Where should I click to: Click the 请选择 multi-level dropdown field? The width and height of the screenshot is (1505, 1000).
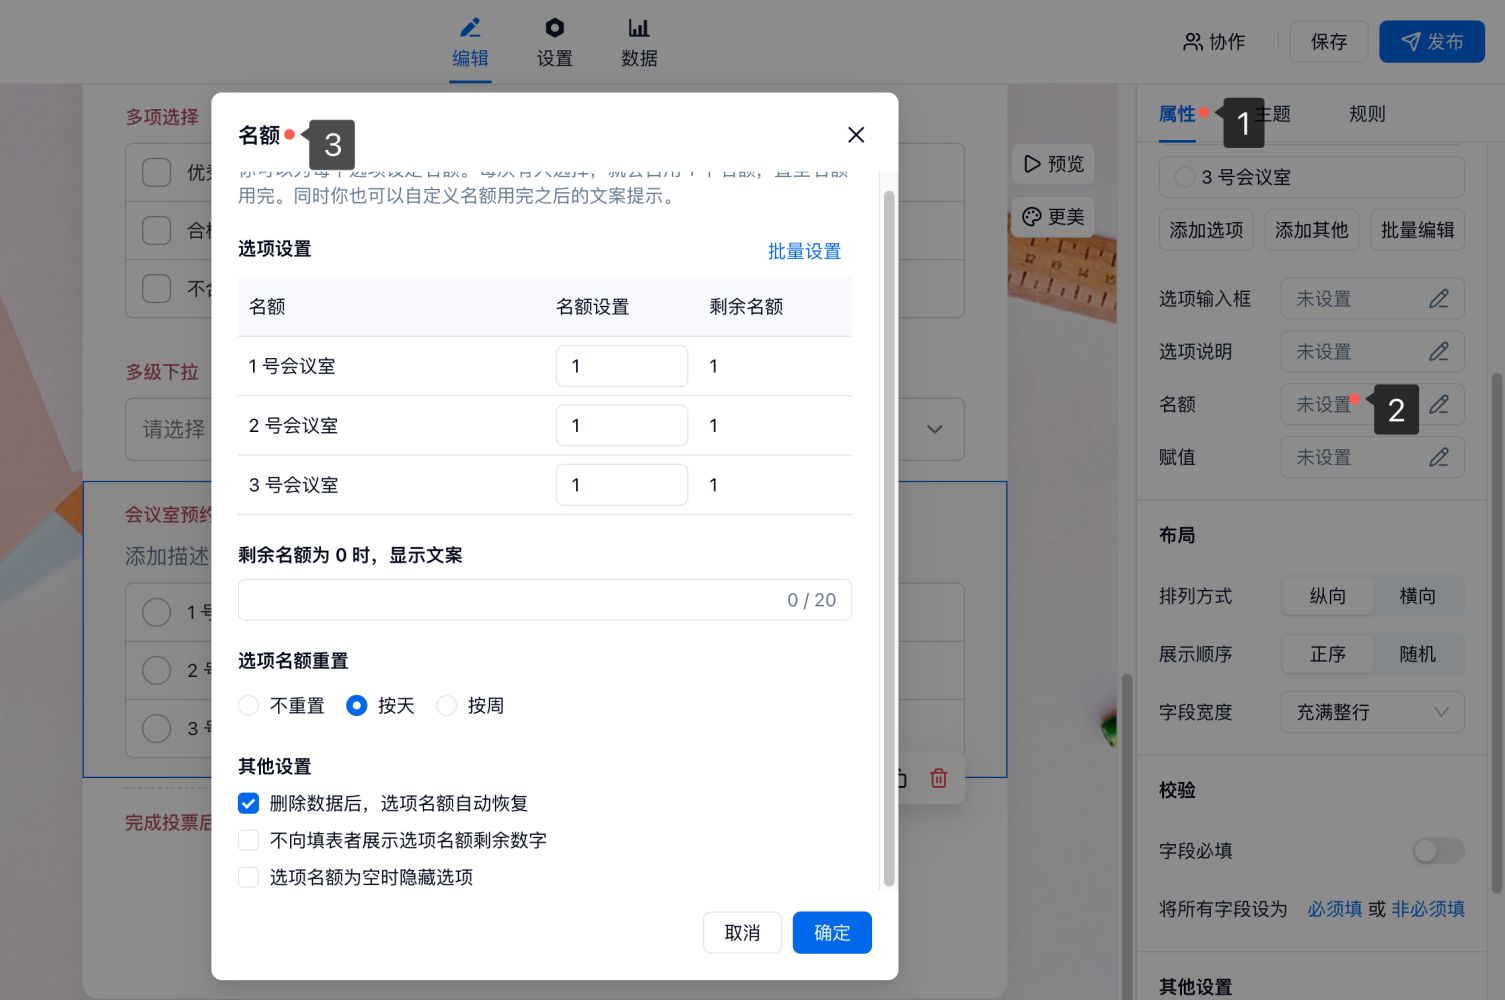pyautogui.click(x=545, y=430)
